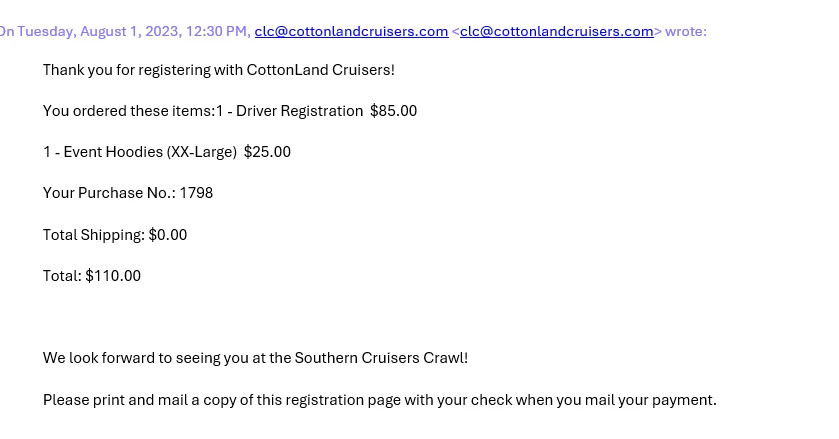Image resolution: width=839 pixels, height=439 pixels.
Task: Click the $110.00 total amount
Action: pos(113,276)
